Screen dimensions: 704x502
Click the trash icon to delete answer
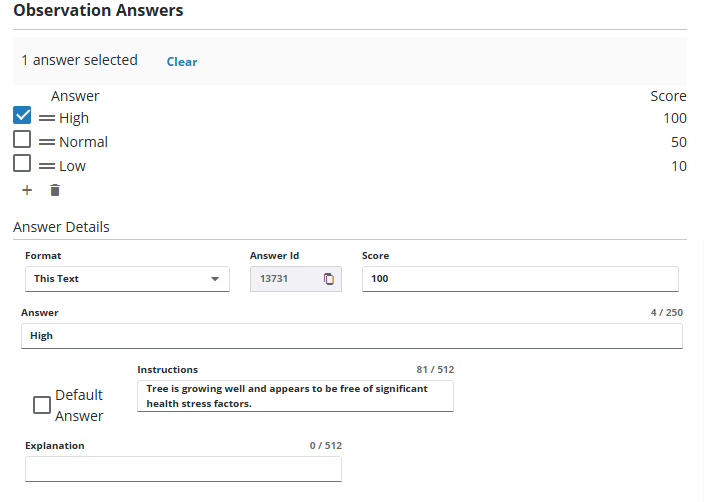coord(55,190)
